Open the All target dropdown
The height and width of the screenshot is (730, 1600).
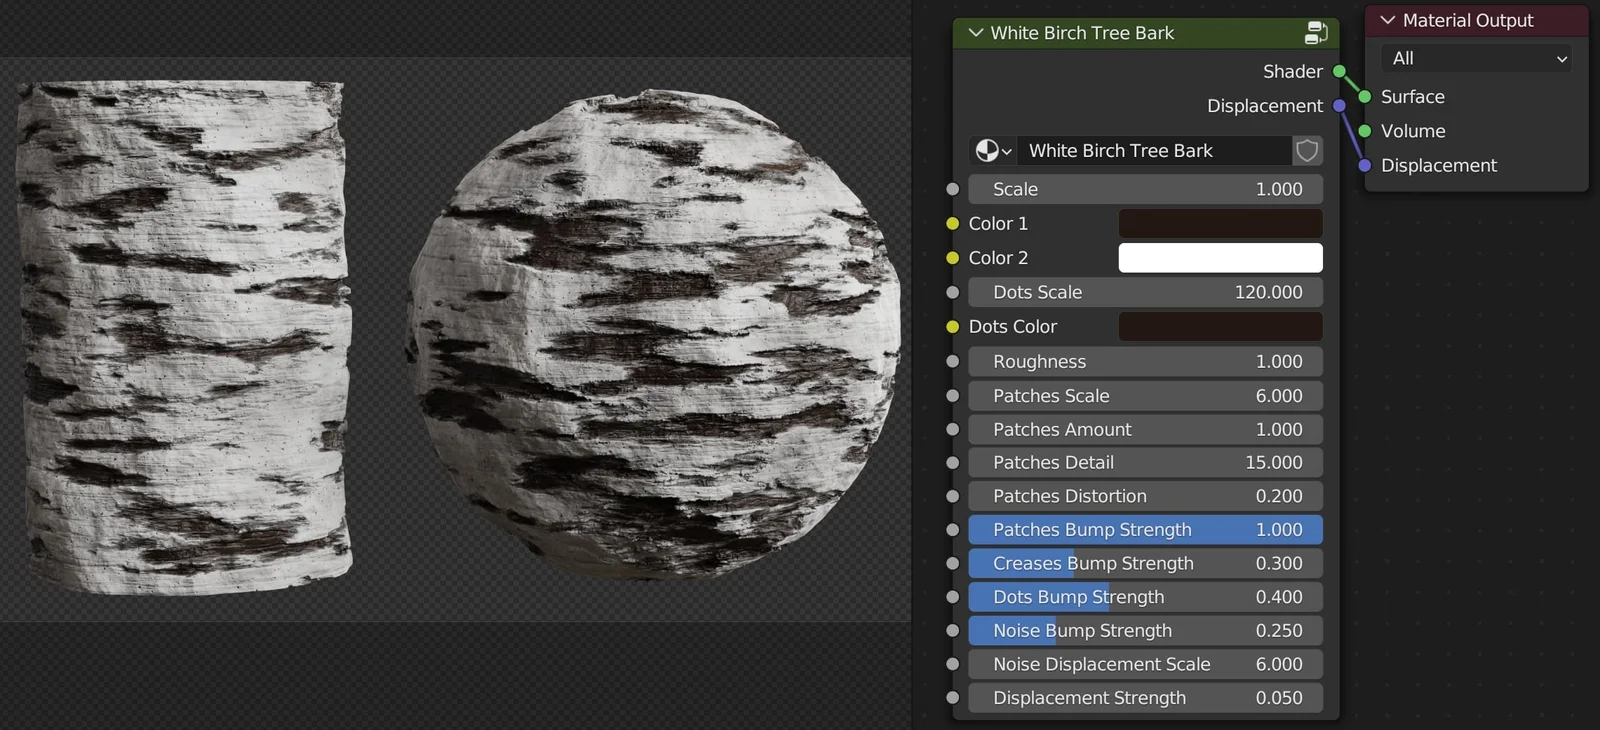(1476, 59)
